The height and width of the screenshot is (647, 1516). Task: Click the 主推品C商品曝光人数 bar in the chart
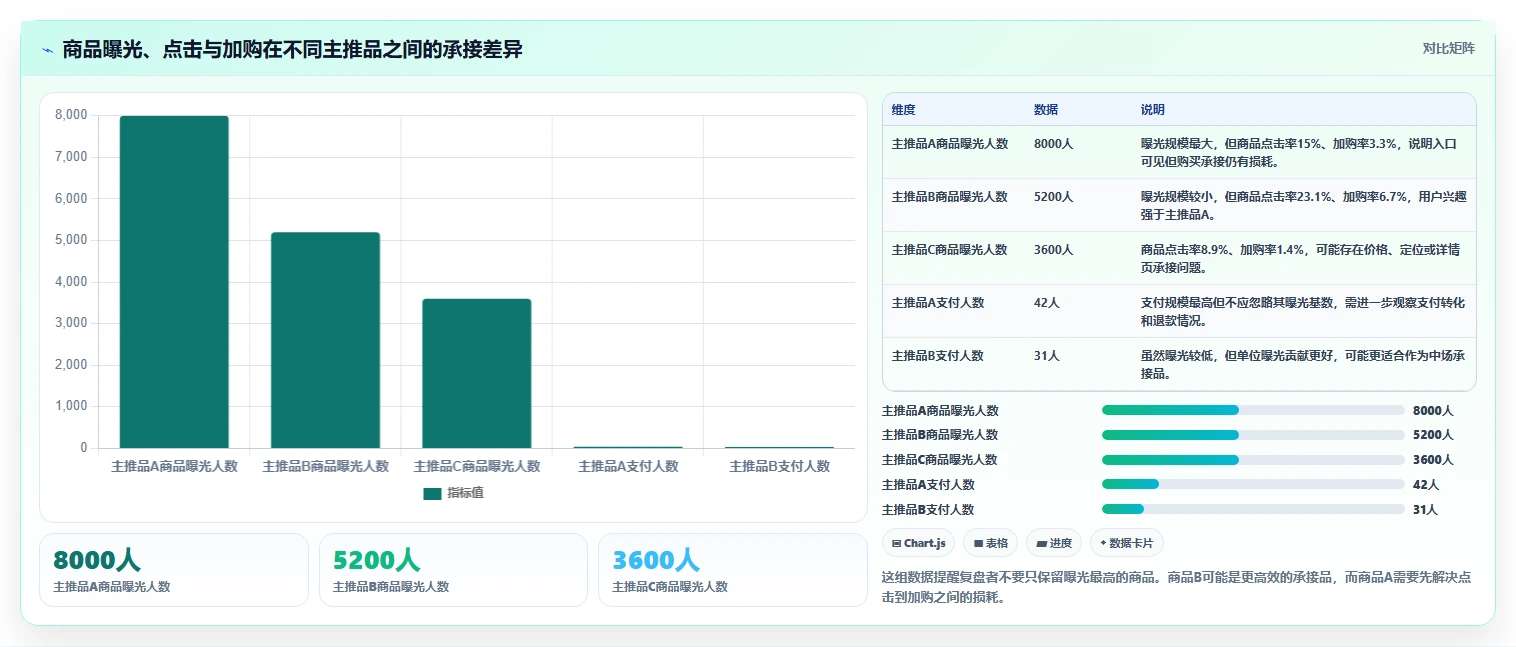477,373
